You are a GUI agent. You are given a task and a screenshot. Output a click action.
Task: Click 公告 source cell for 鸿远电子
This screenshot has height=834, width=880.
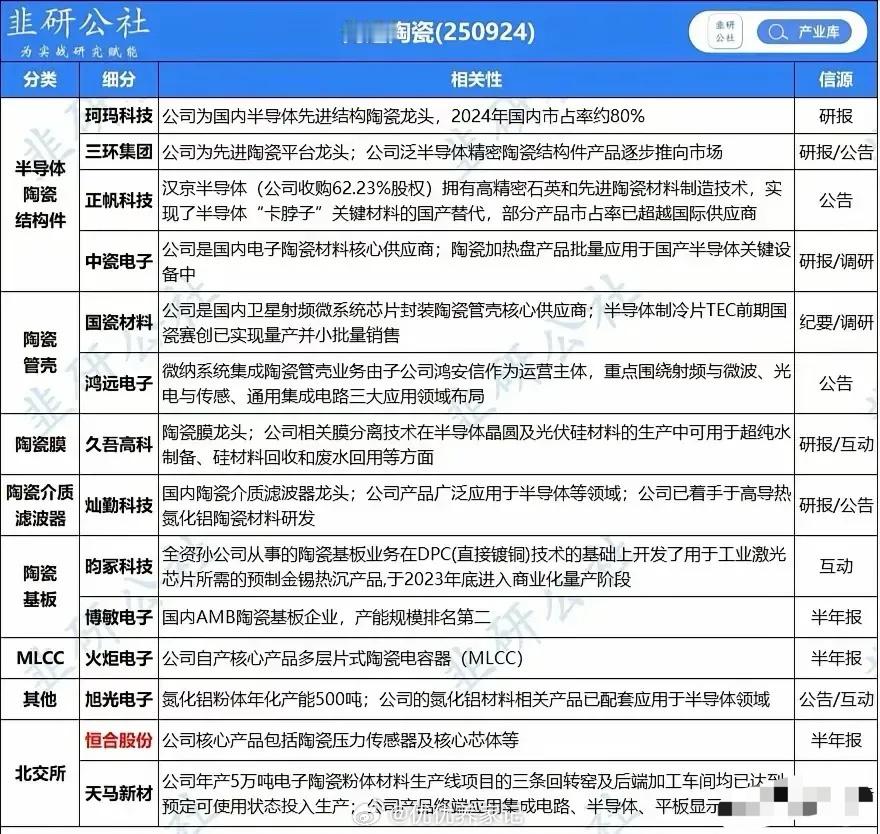click(836, 383)
